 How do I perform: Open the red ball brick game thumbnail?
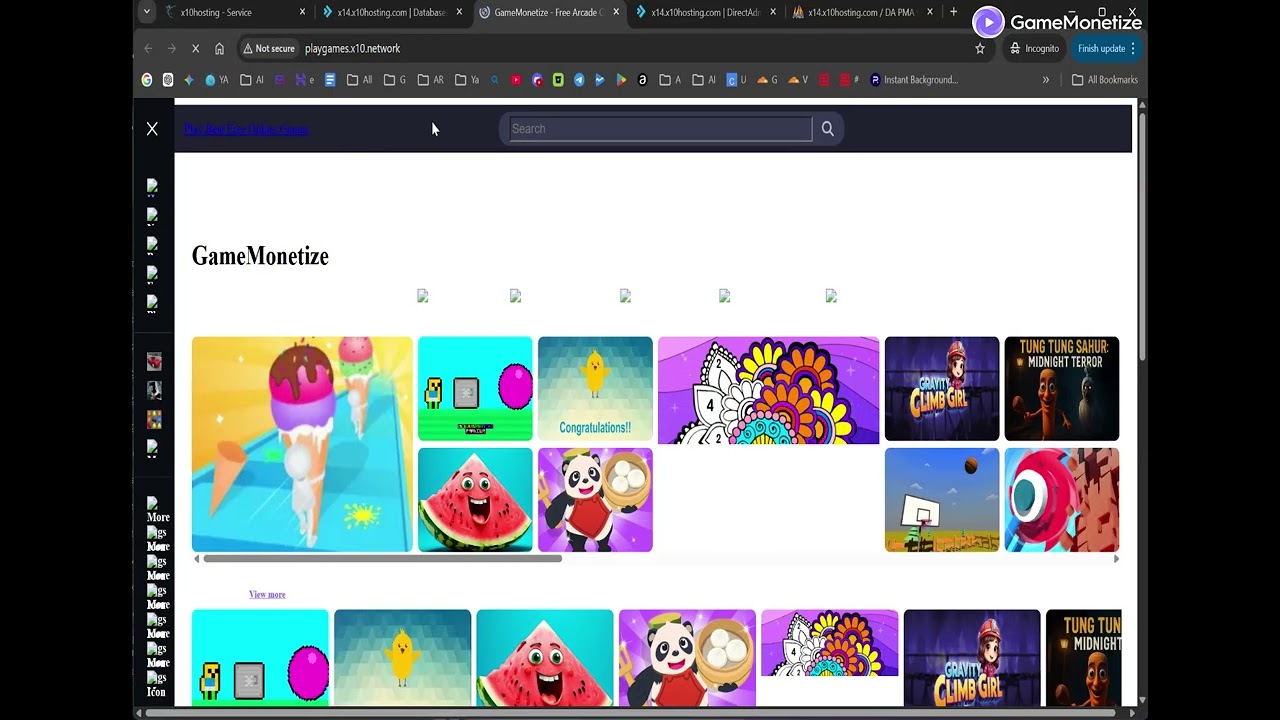pyautogui.click(x=1062, y=500)
